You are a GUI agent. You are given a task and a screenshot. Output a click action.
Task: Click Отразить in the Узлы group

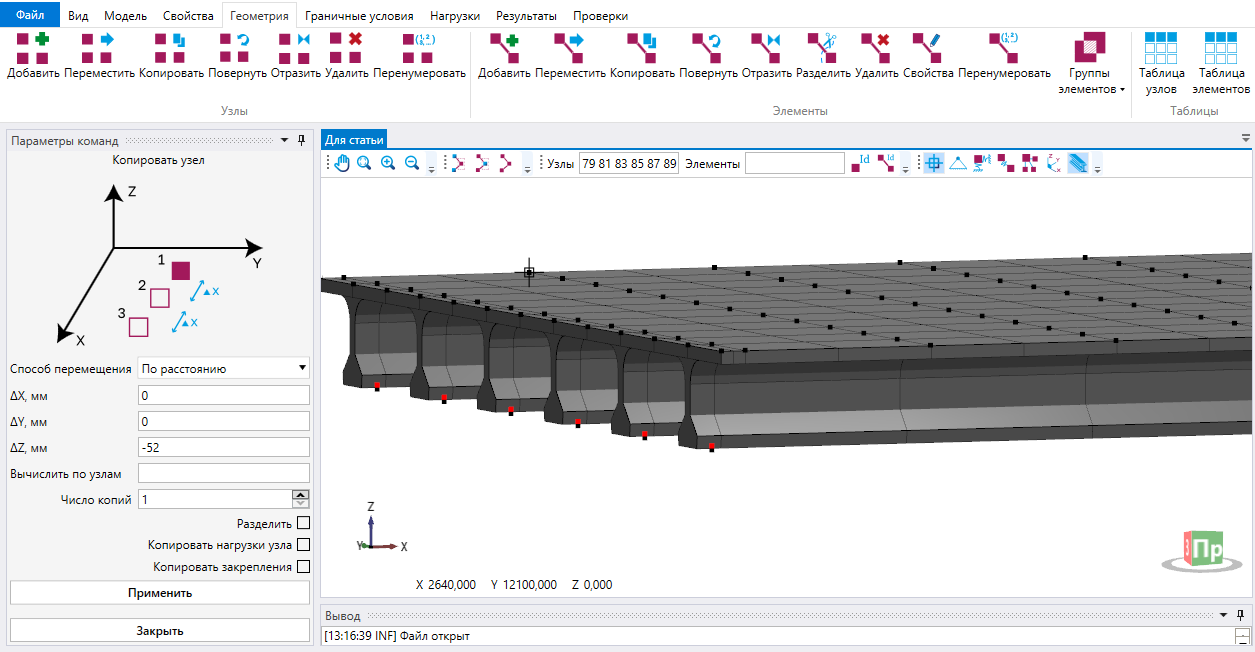pos(295,56)
